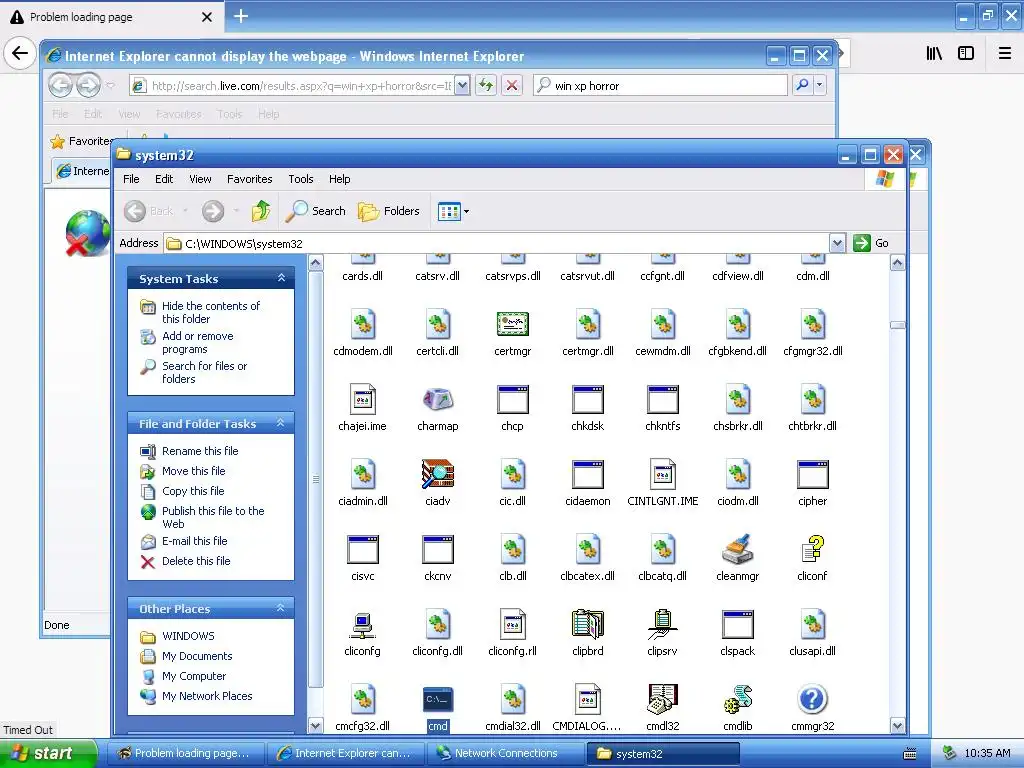Click the taskbar clock showing 10:35 AM

click(x=987, y=753)
